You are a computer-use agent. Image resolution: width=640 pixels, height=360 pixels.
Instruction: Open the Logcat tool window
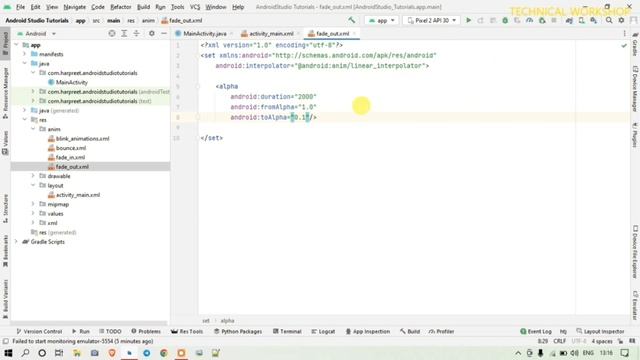pos(323,331)
